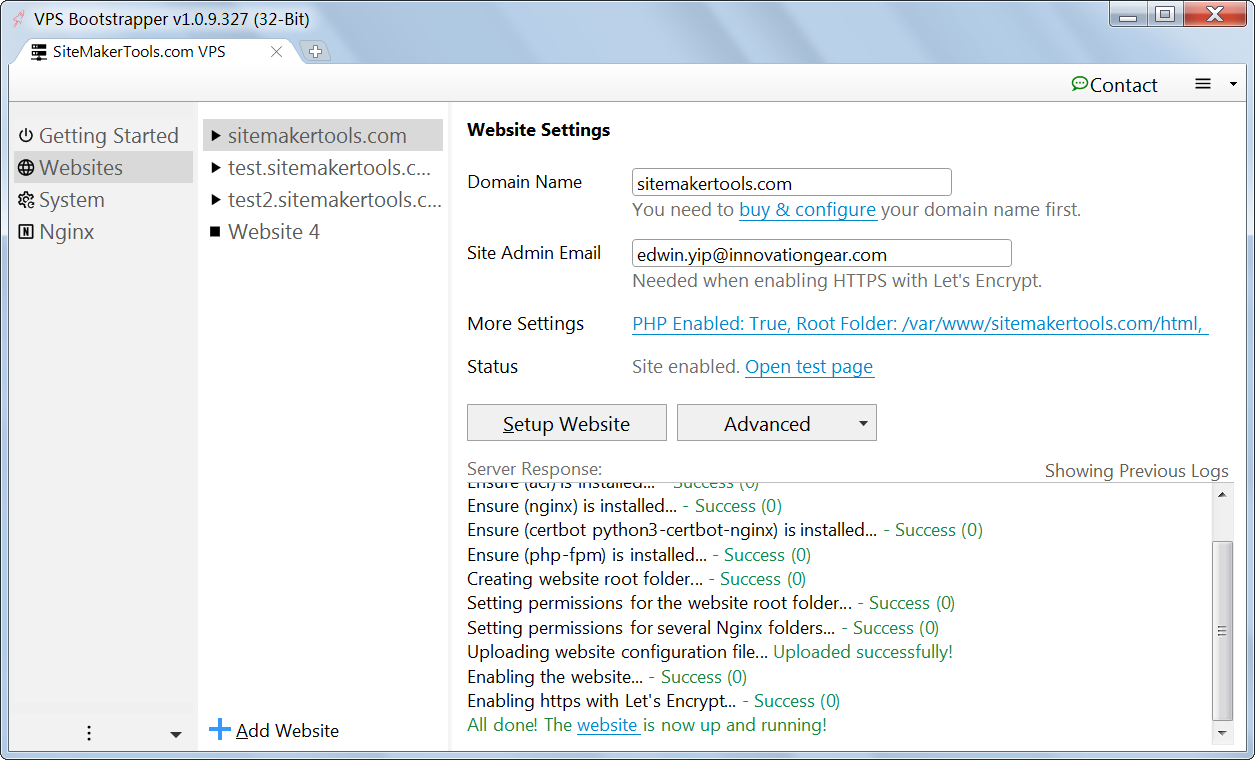Screen dimensions: 1255x760
Task: Open the website test page link
Action: click(x=808, y=367)
